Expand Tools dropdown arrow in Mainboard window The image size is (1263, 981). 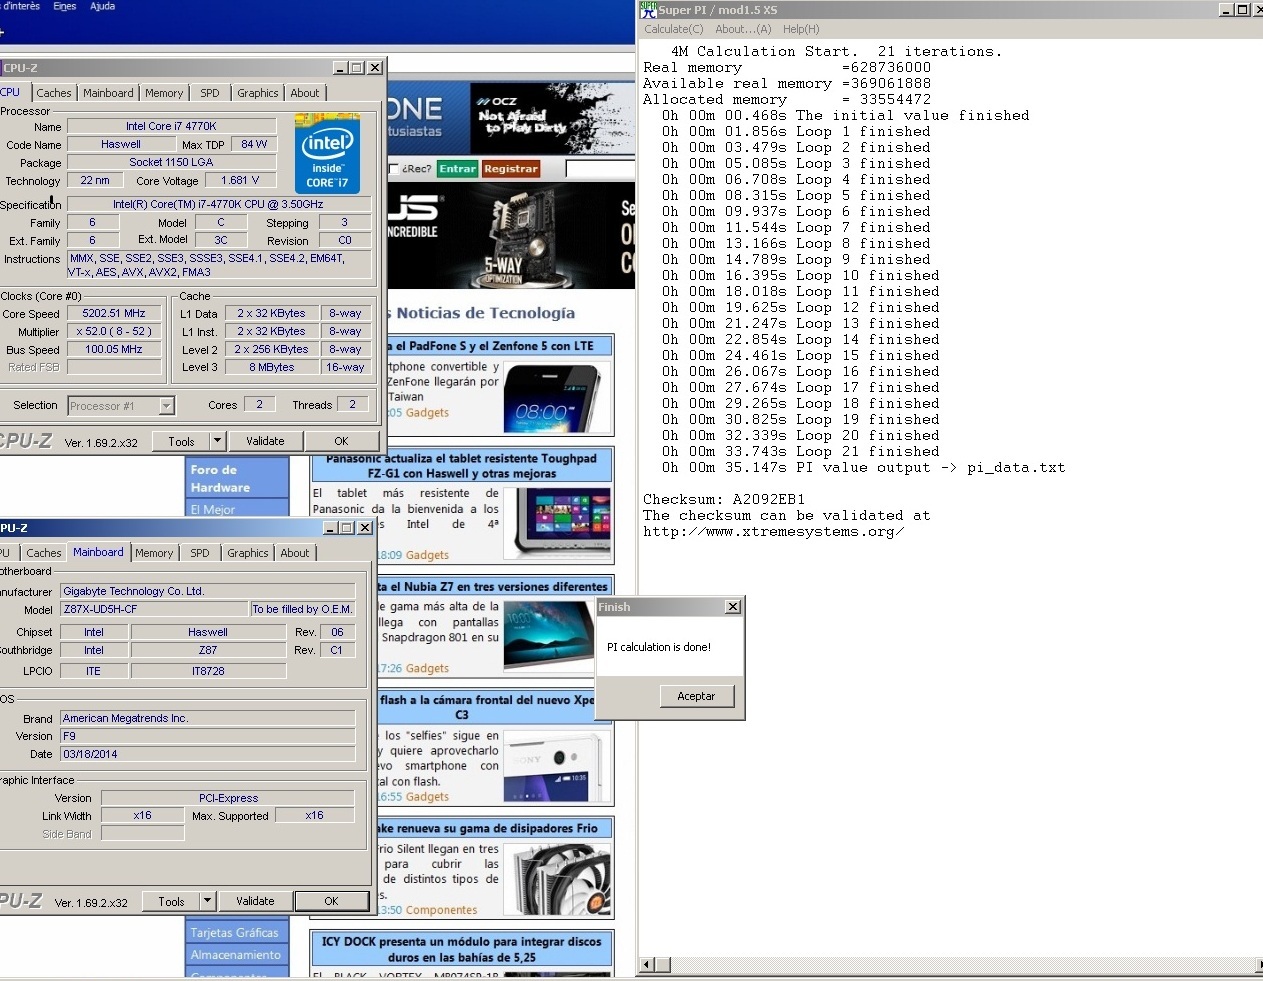point(207,901)
